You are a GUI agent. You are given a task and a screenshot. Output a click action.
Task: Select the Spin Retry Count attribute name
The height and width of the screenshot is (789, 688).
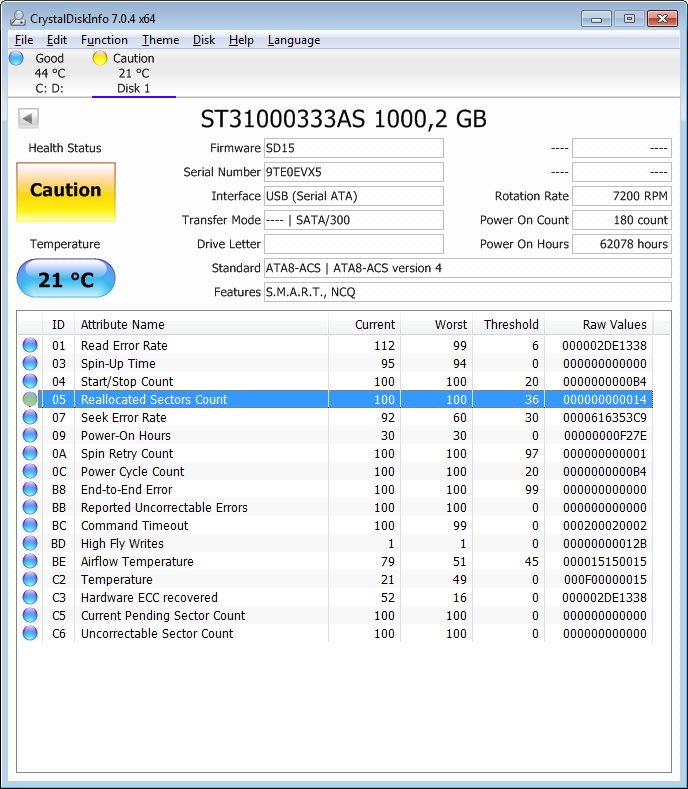click(127, 454)
